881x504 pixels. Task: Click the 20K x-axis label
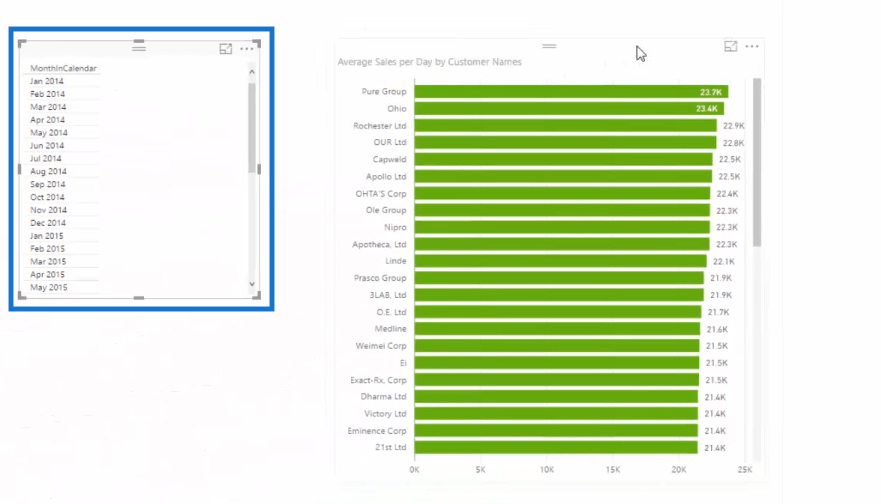pos(679,469)
